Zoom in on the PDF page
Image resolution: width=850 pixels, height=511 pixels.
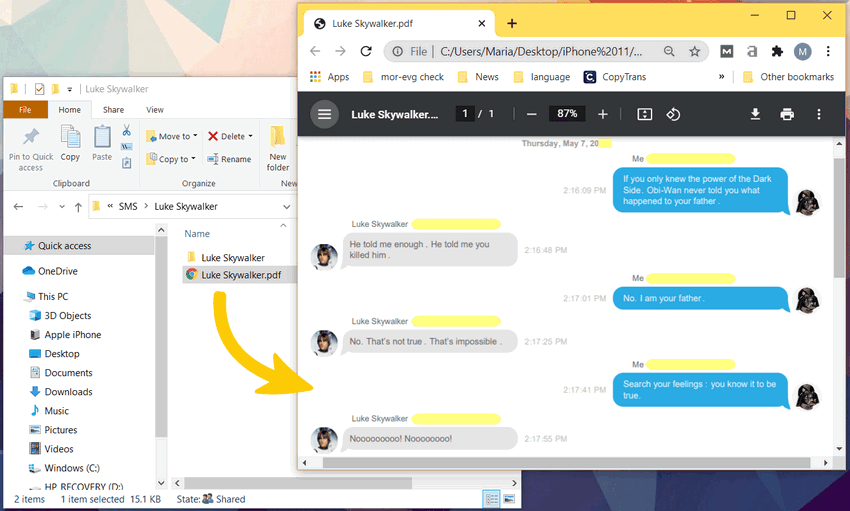click(602, 114)
